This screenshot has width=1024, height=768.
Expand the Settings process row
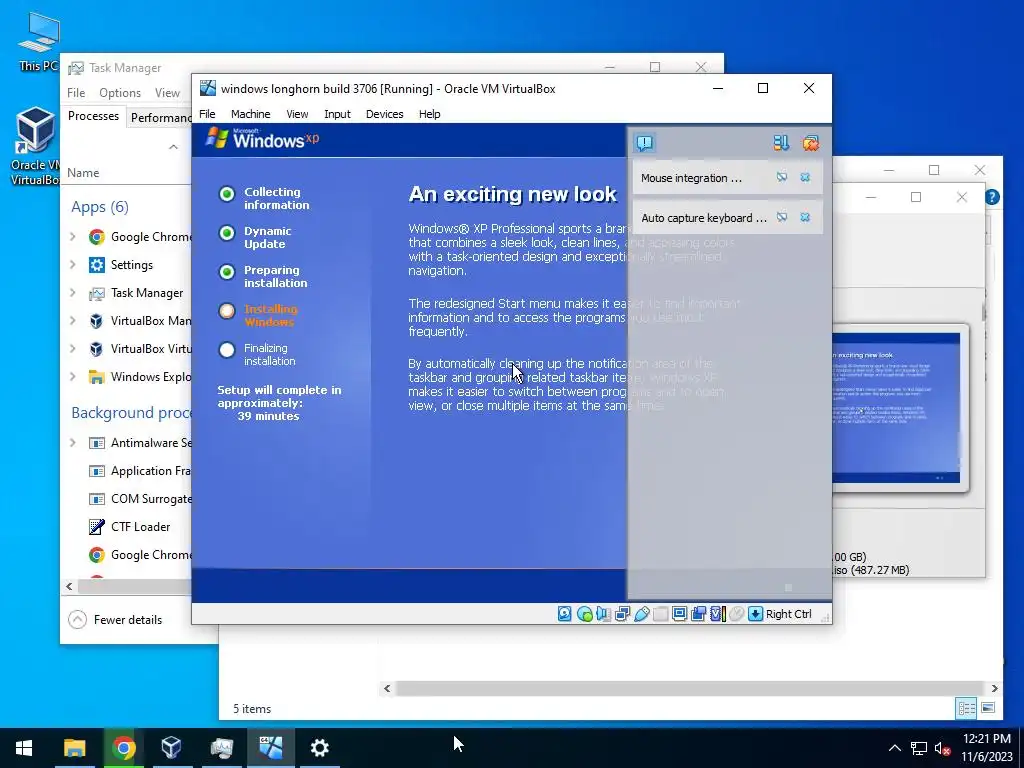(72, 264)
